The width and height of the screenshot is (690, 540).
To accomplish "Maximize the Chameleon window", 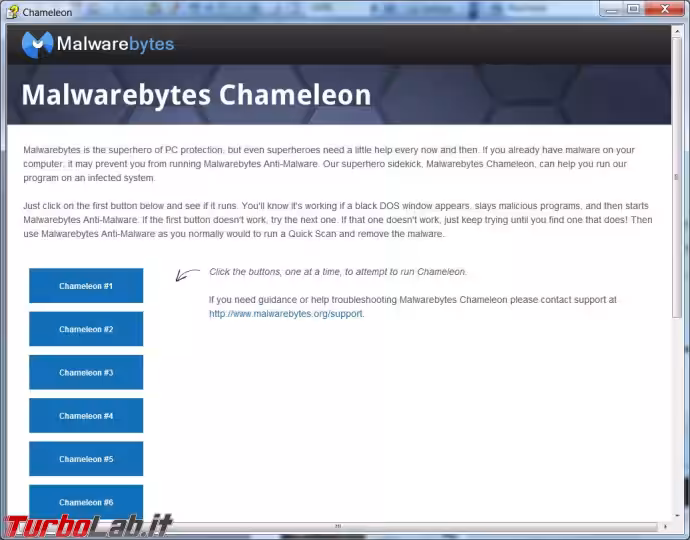I will (x=633, y=9).
